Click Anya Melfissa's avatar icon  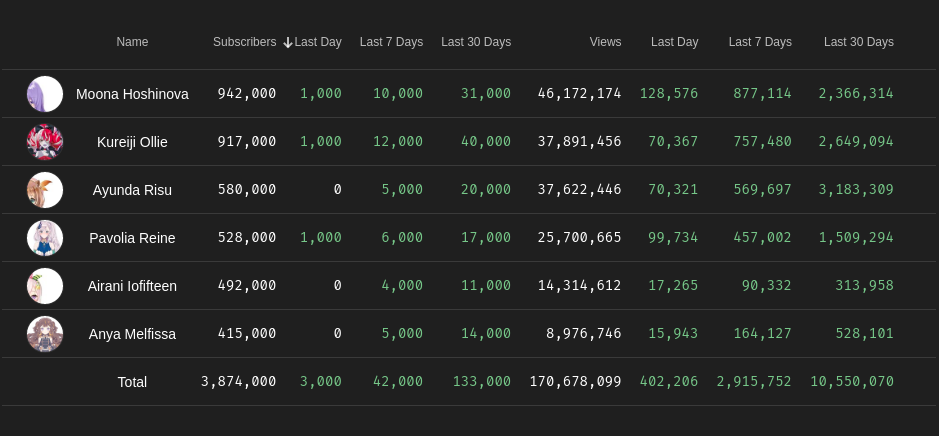coord(45,334)
